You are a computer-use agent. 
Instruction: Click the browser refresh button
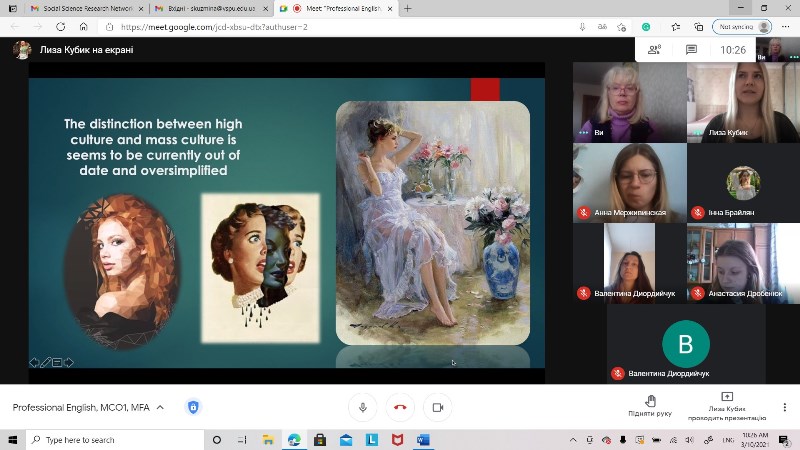60,27
